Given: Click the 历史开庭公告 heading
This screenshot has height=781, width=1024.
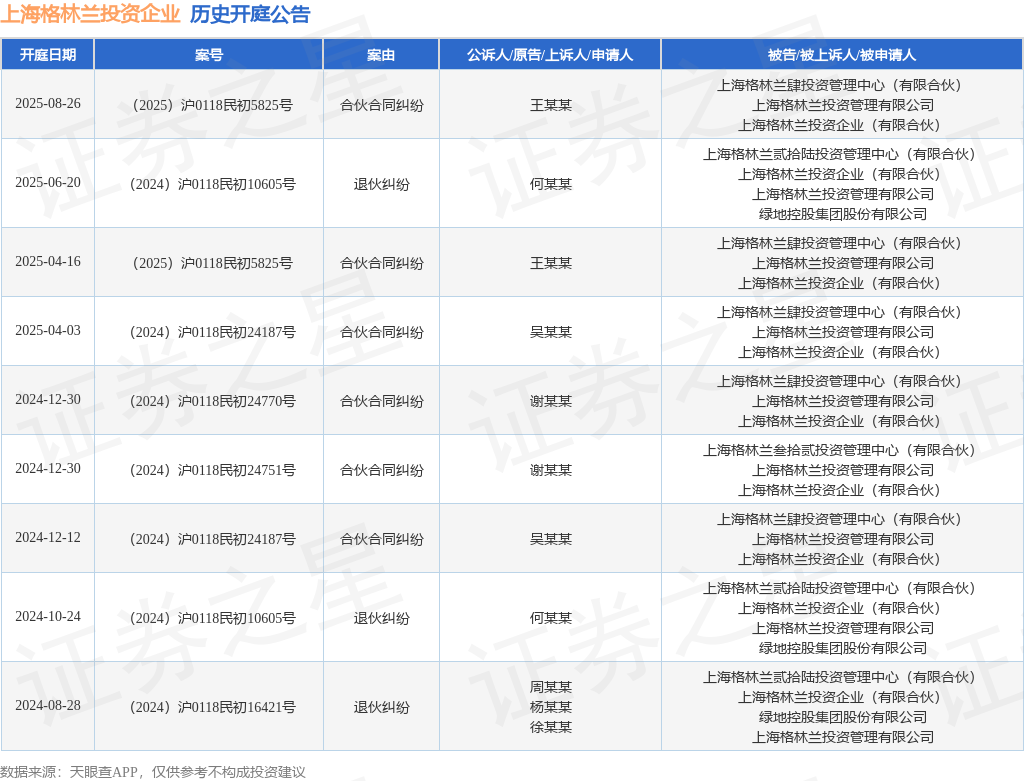Looking at the screenshot, I should pos(250,14).
